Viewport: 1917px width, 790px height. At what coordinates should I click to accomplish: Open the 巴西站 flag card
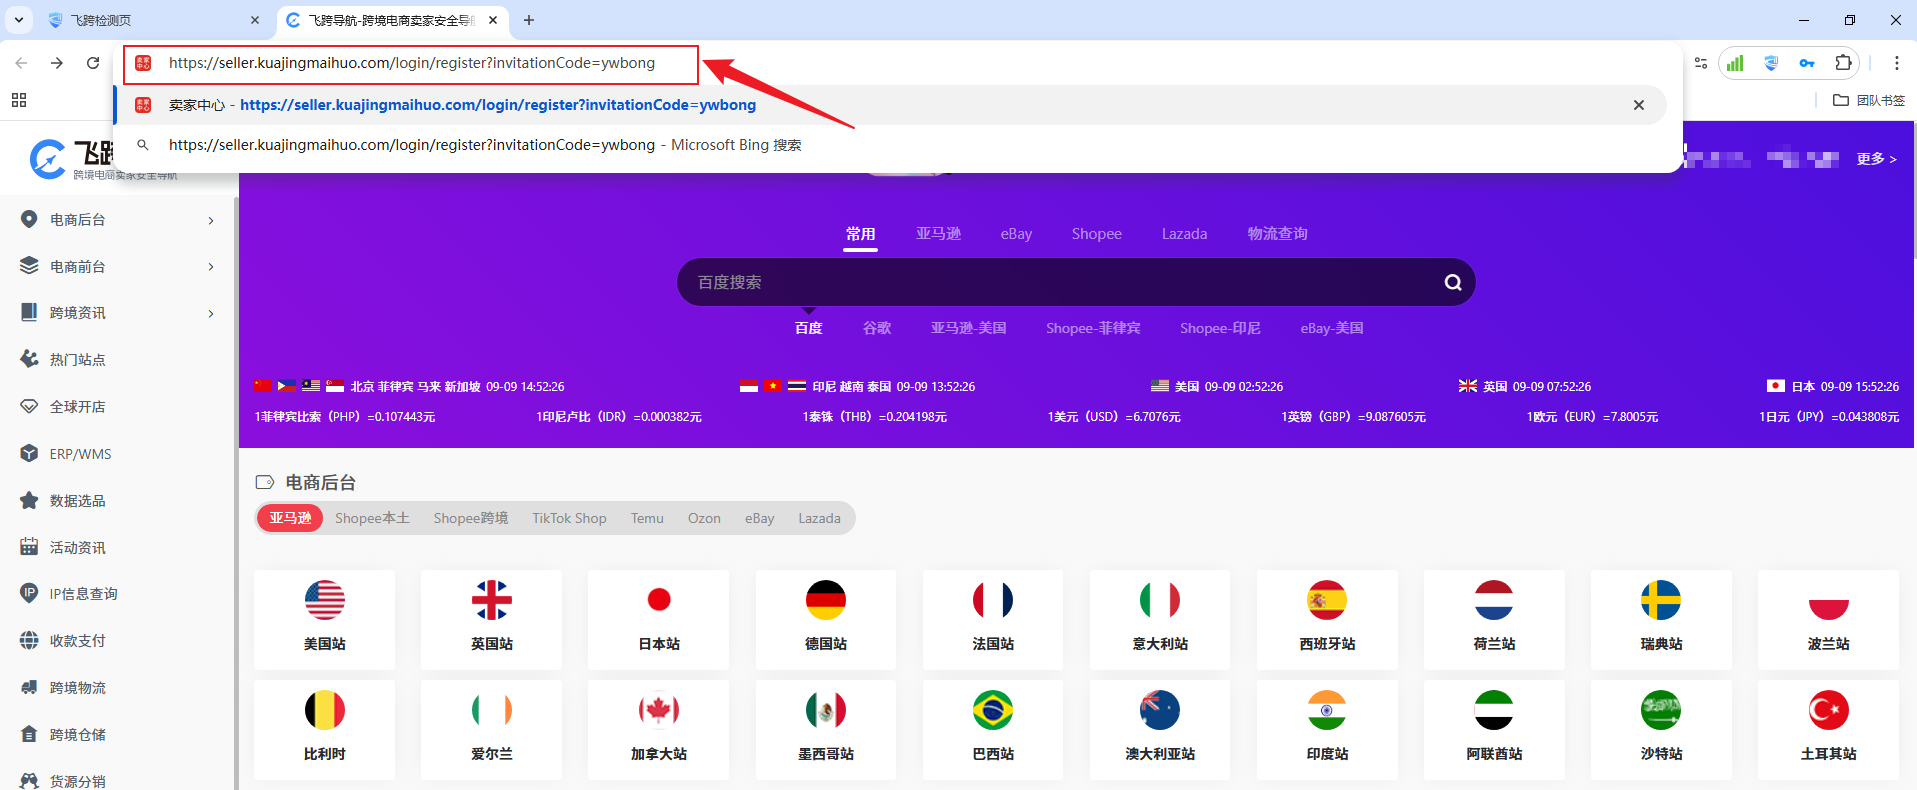tap(993, 729)
